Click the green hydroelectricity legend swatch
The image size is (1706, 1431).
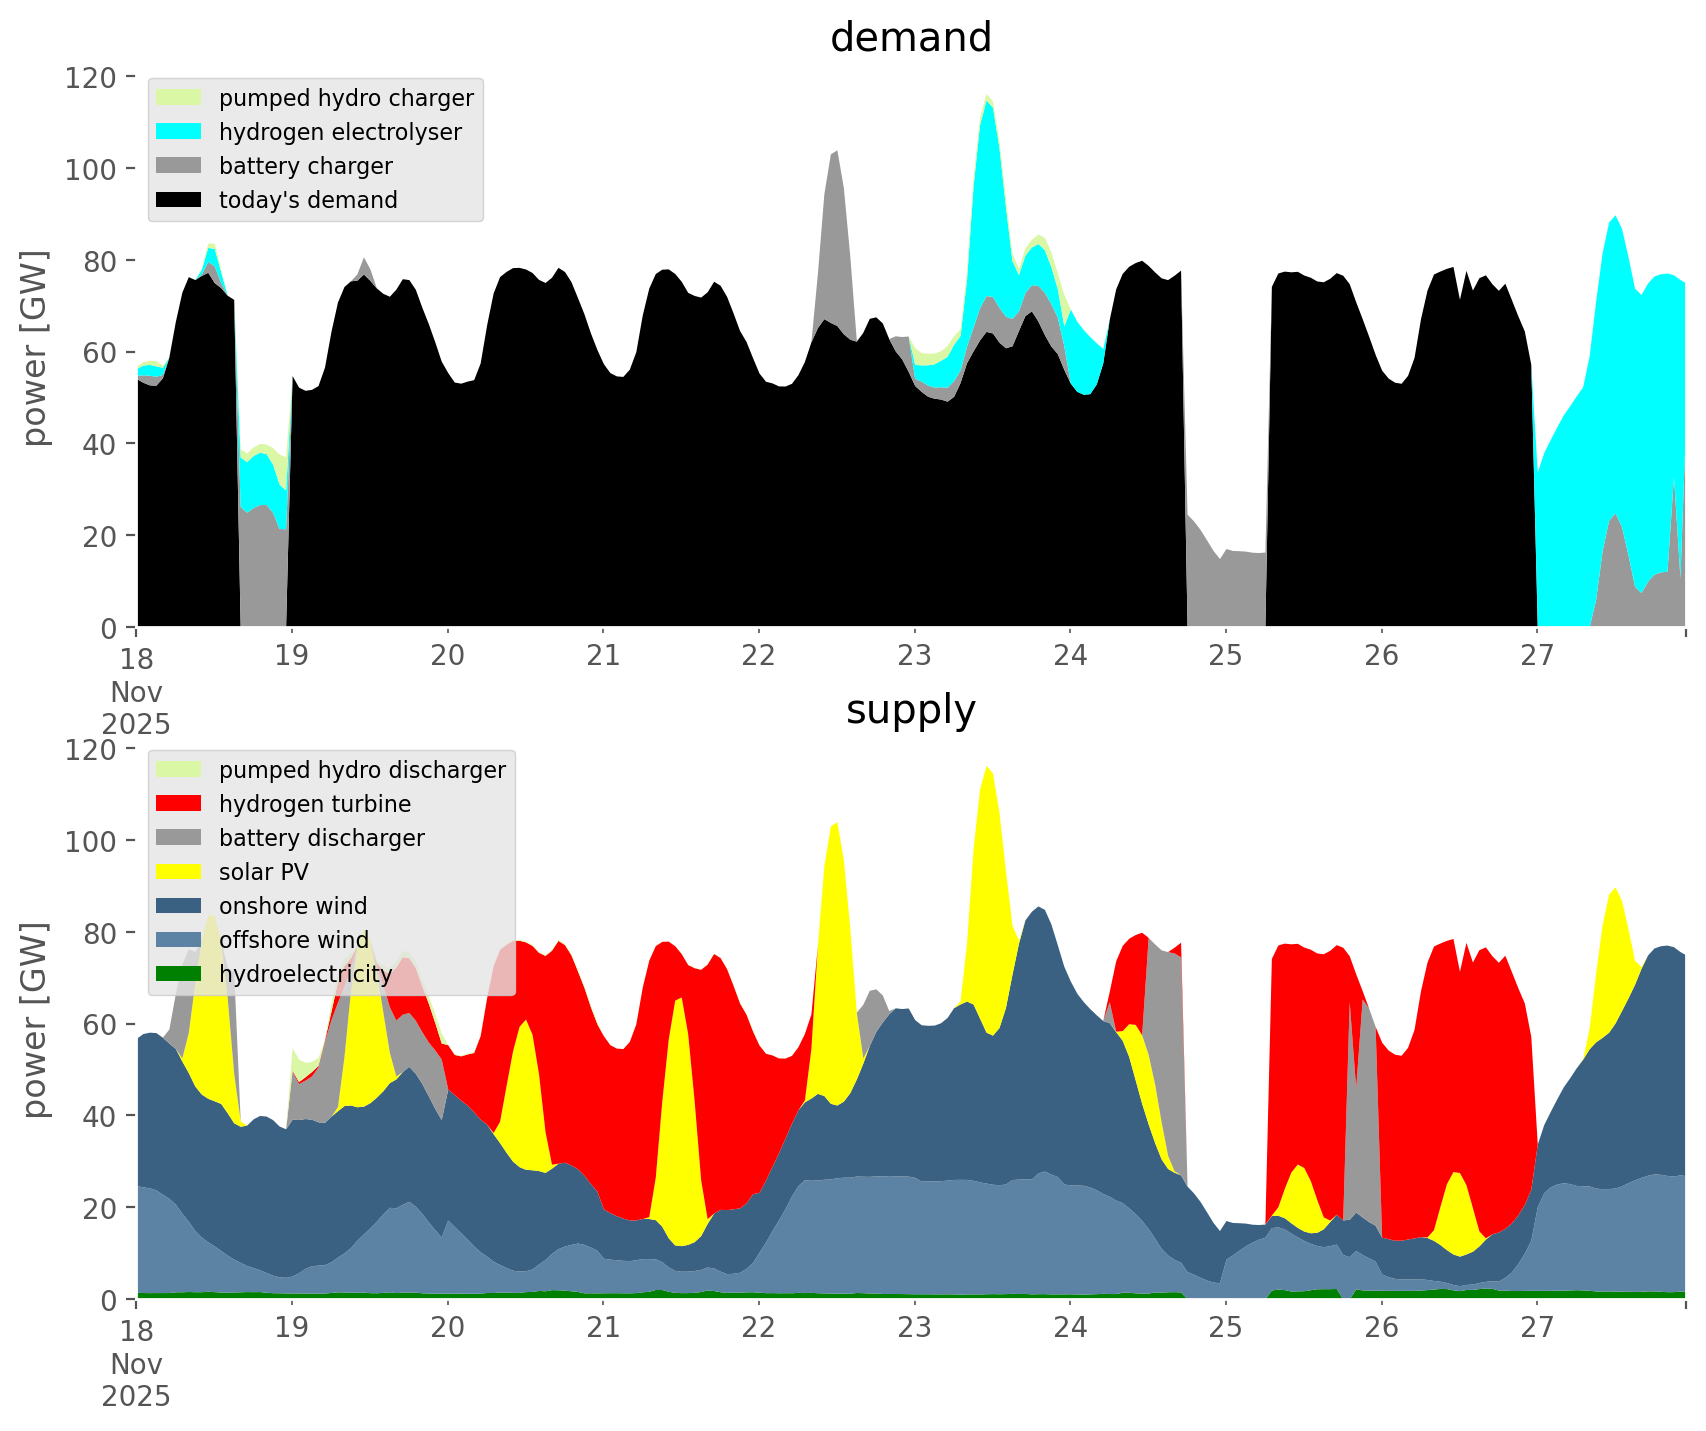(179, 974)
